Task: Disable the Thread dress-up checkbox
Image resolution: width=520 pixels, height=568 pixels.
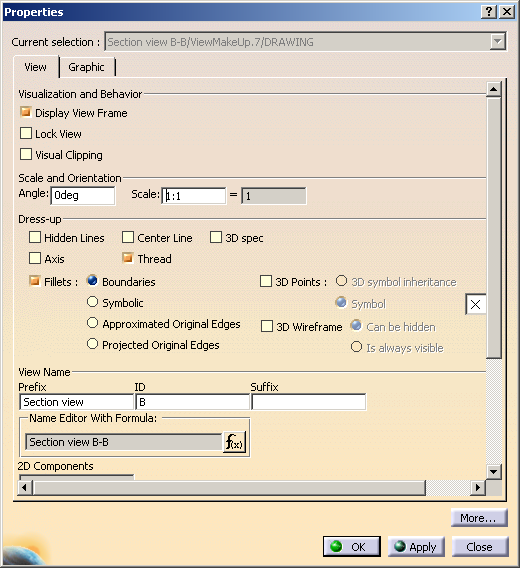Action: tap(128, 258)
